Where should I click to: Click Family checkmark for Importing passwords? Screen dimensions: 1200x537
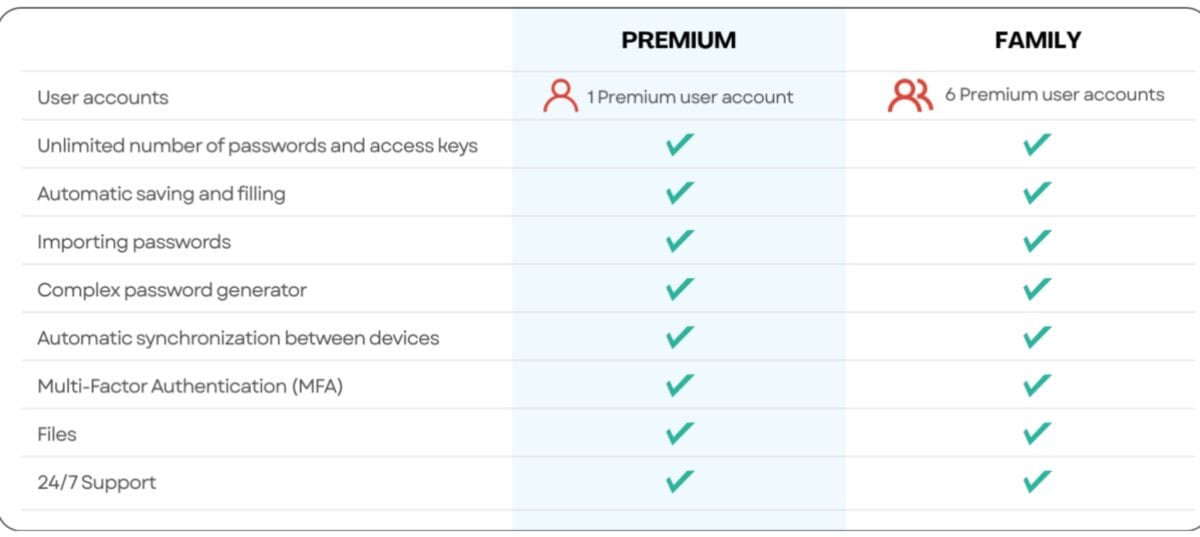pyautogui.click(x=1037, y=241)
